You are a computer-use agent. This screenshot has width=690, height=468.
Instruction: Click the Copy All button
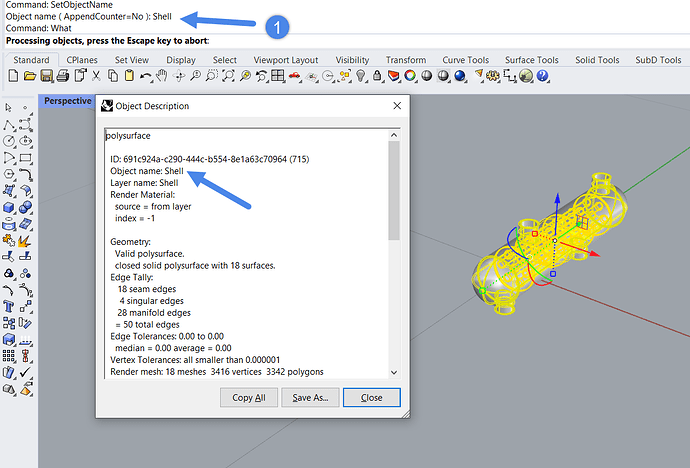pyautogui.click(x=248, y=397)
